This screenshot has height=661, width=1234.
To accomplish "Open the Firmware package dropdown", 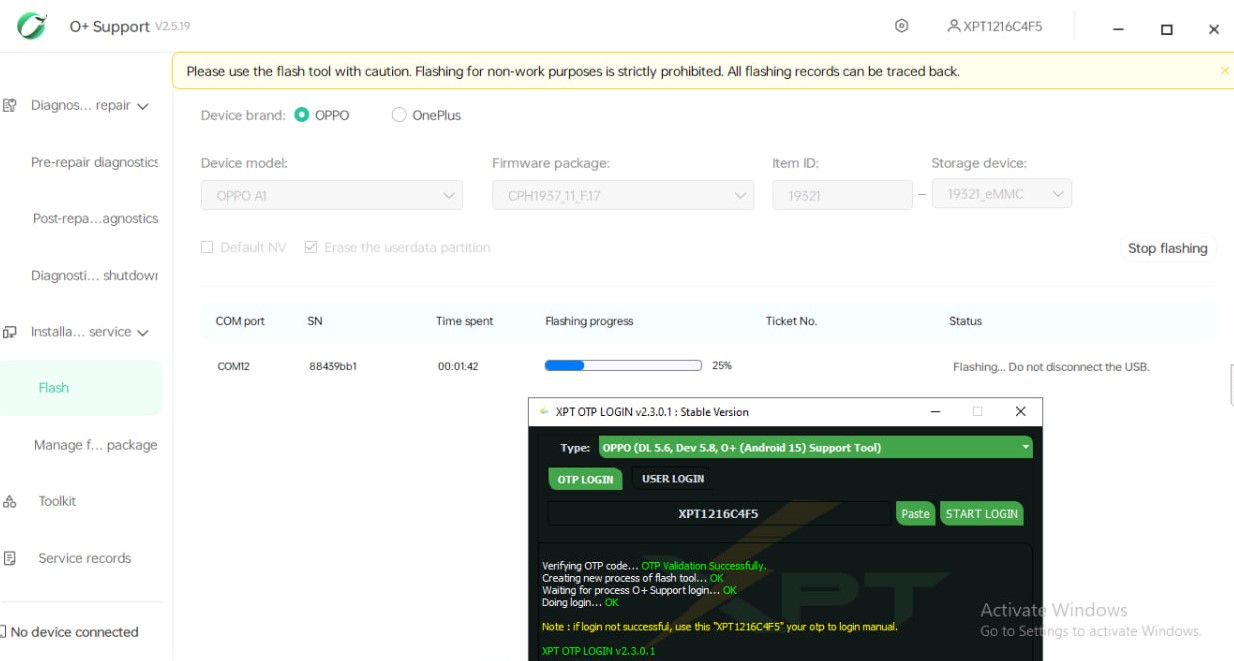I will tap(623, 196).
